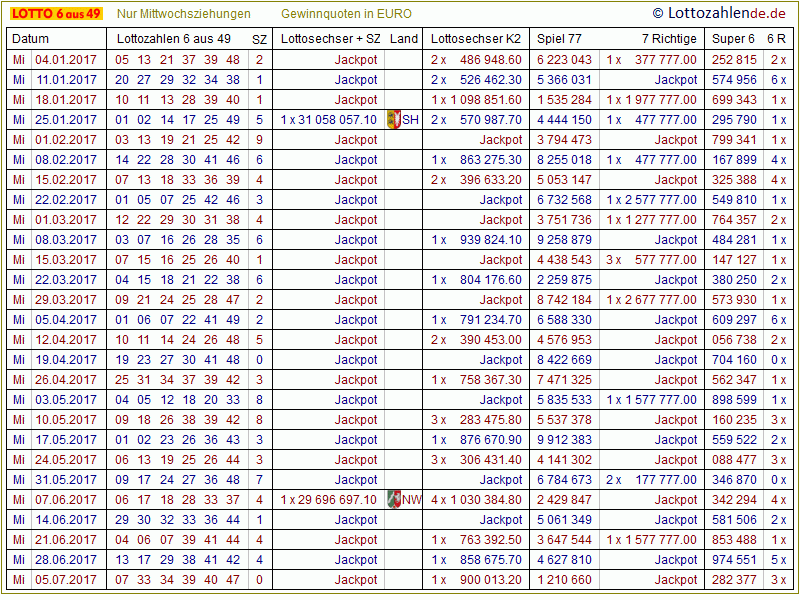Click the Lottozahlen 6 aus 49 header
This screenshot has width=800, height=600.
pyautogui.click(x=173, y=39)
